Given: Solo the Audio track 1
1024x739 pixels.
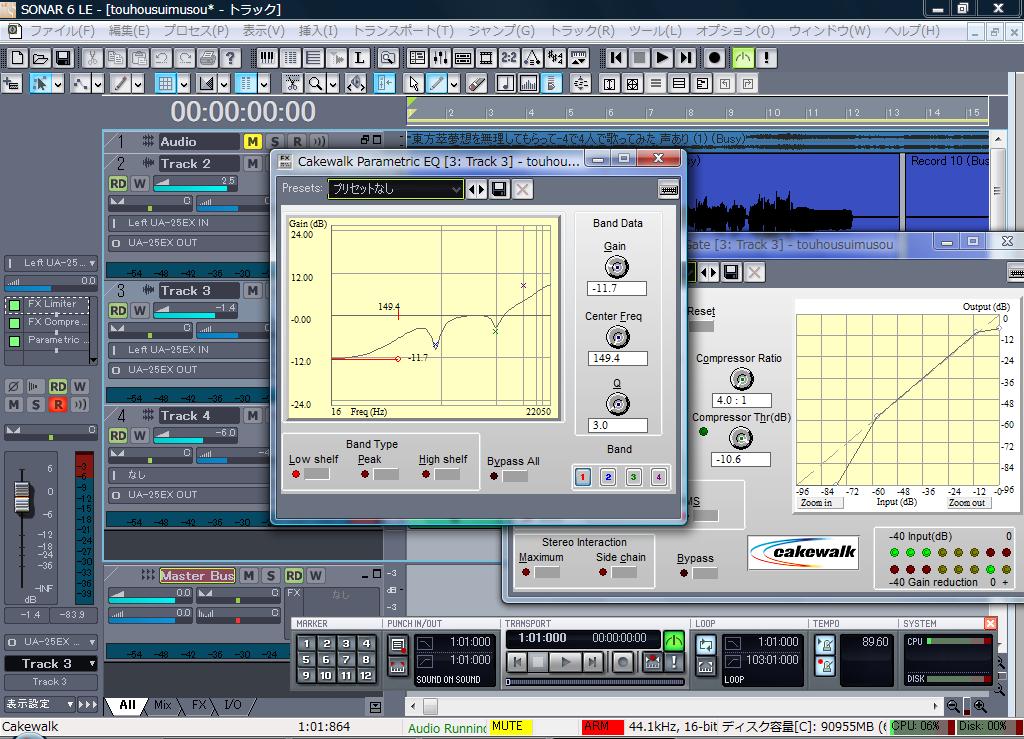Looking at the screenshot, I should pos(275,141).
